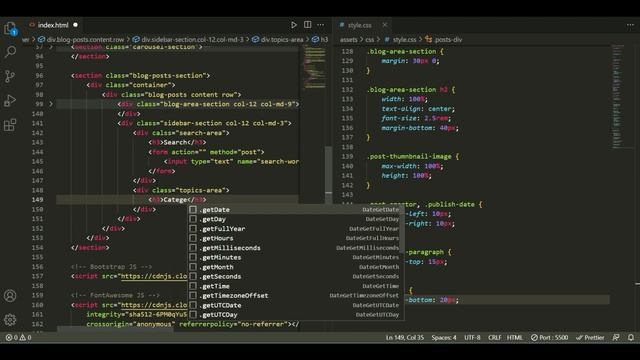Select .getDate suggestion
Screen dimensions: 640x360
296,209
